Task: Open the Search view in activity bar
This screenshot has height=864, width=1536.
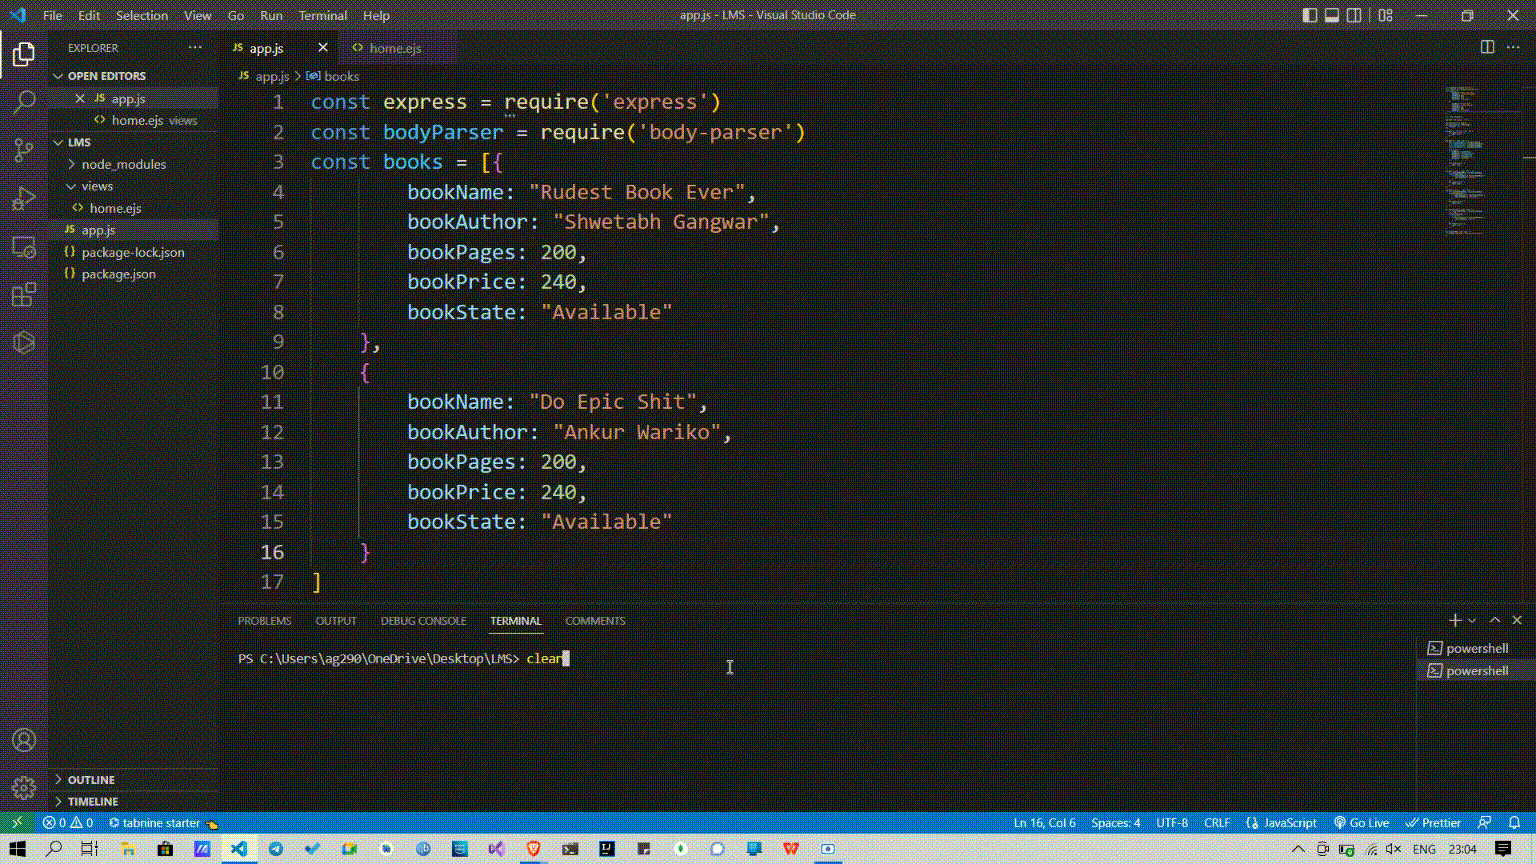Action: (x=24, y=102)
